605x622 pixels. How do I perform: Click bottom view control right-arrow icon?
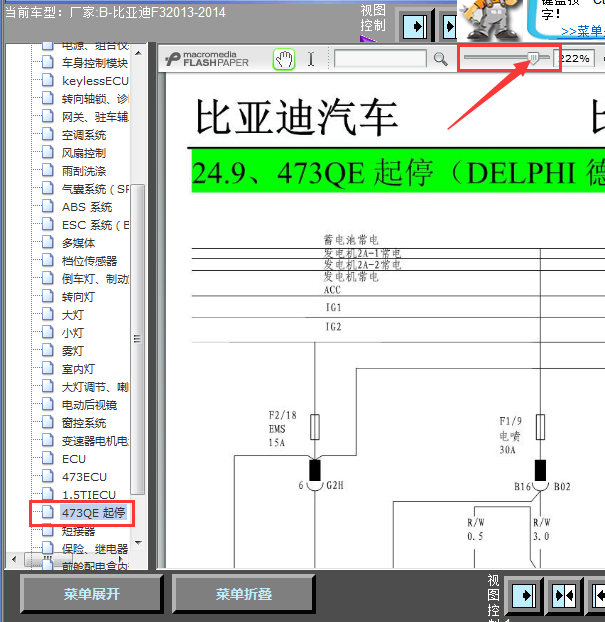pos(523,595)
